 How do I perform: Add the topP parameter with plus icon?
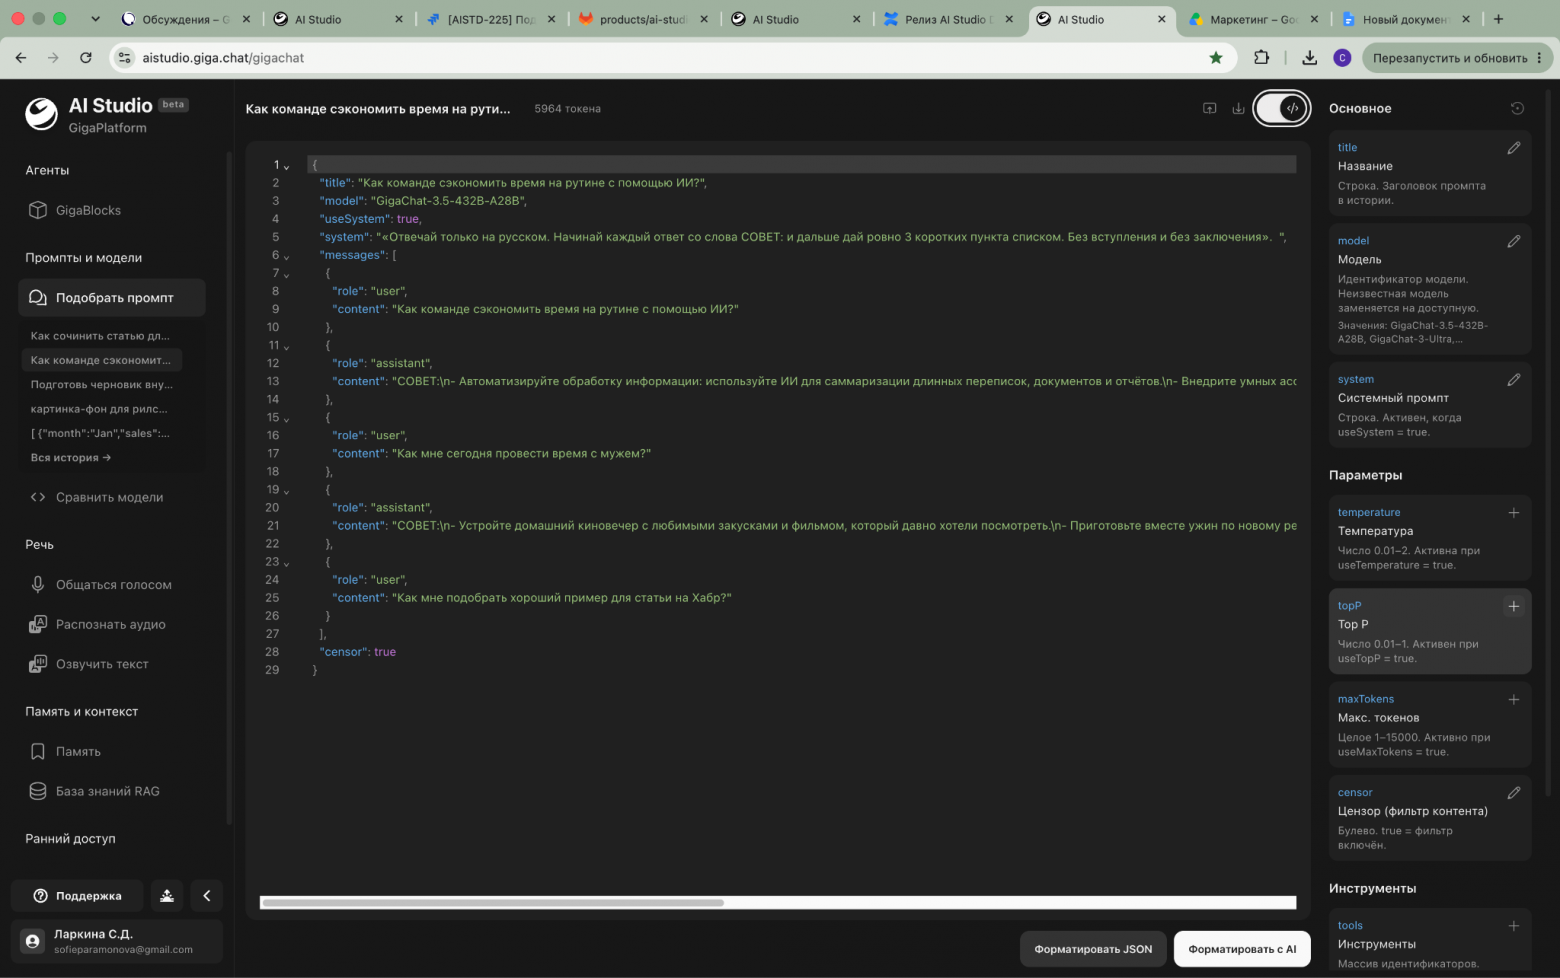pyautogui.click(x=1514, y=606)
